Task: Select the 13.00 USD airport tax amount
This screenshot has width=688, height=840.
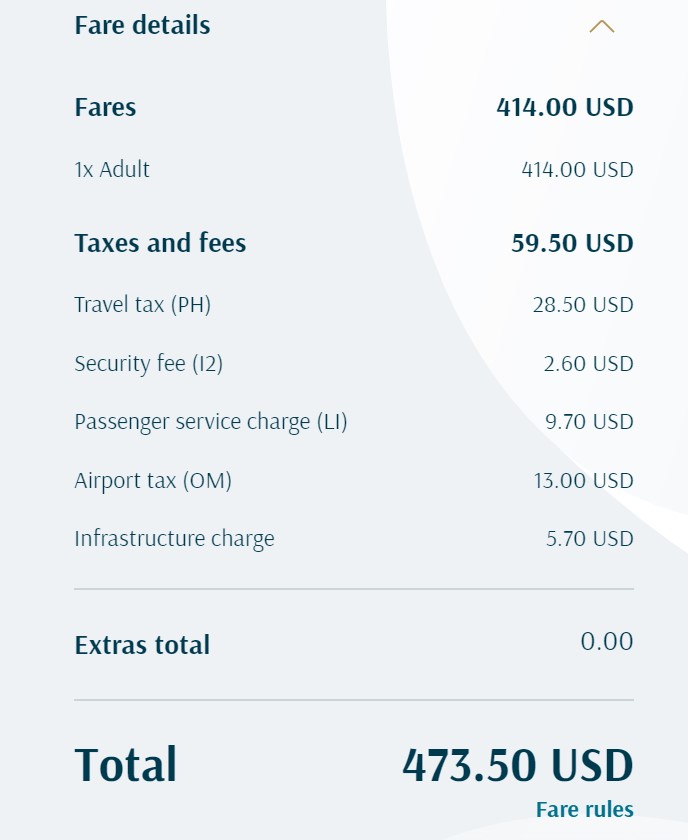Action: coord(583,480)
